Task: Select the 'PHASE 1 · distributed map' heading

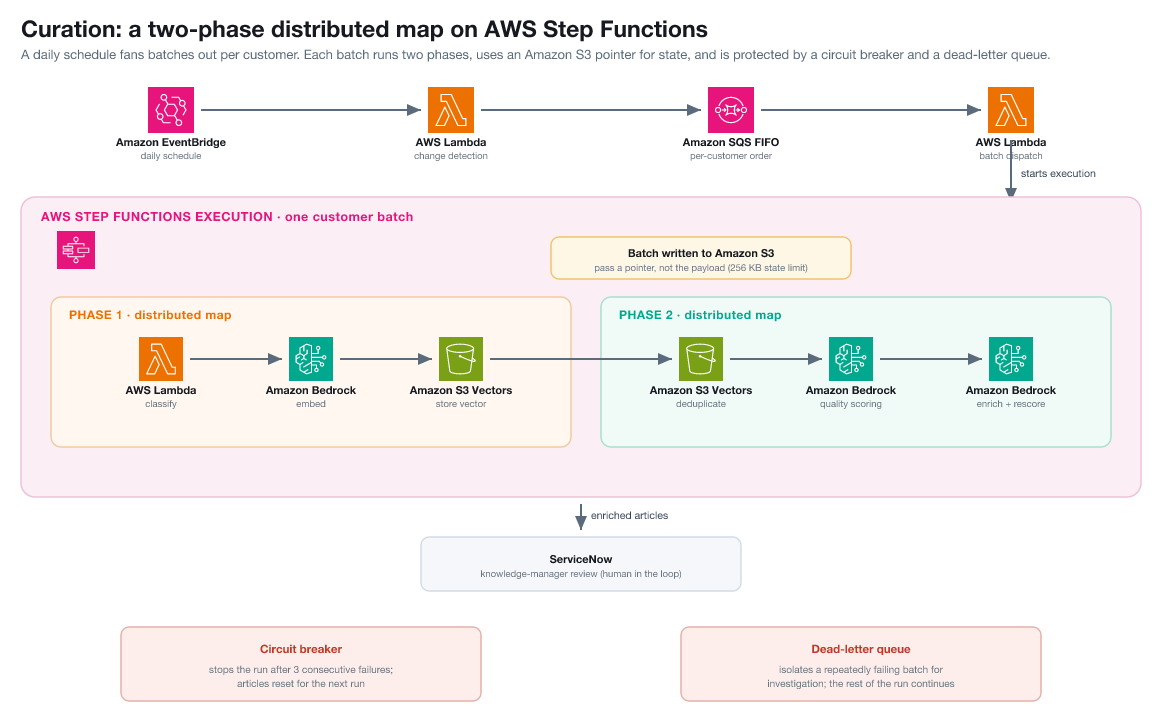Action: tap(150, 315)
